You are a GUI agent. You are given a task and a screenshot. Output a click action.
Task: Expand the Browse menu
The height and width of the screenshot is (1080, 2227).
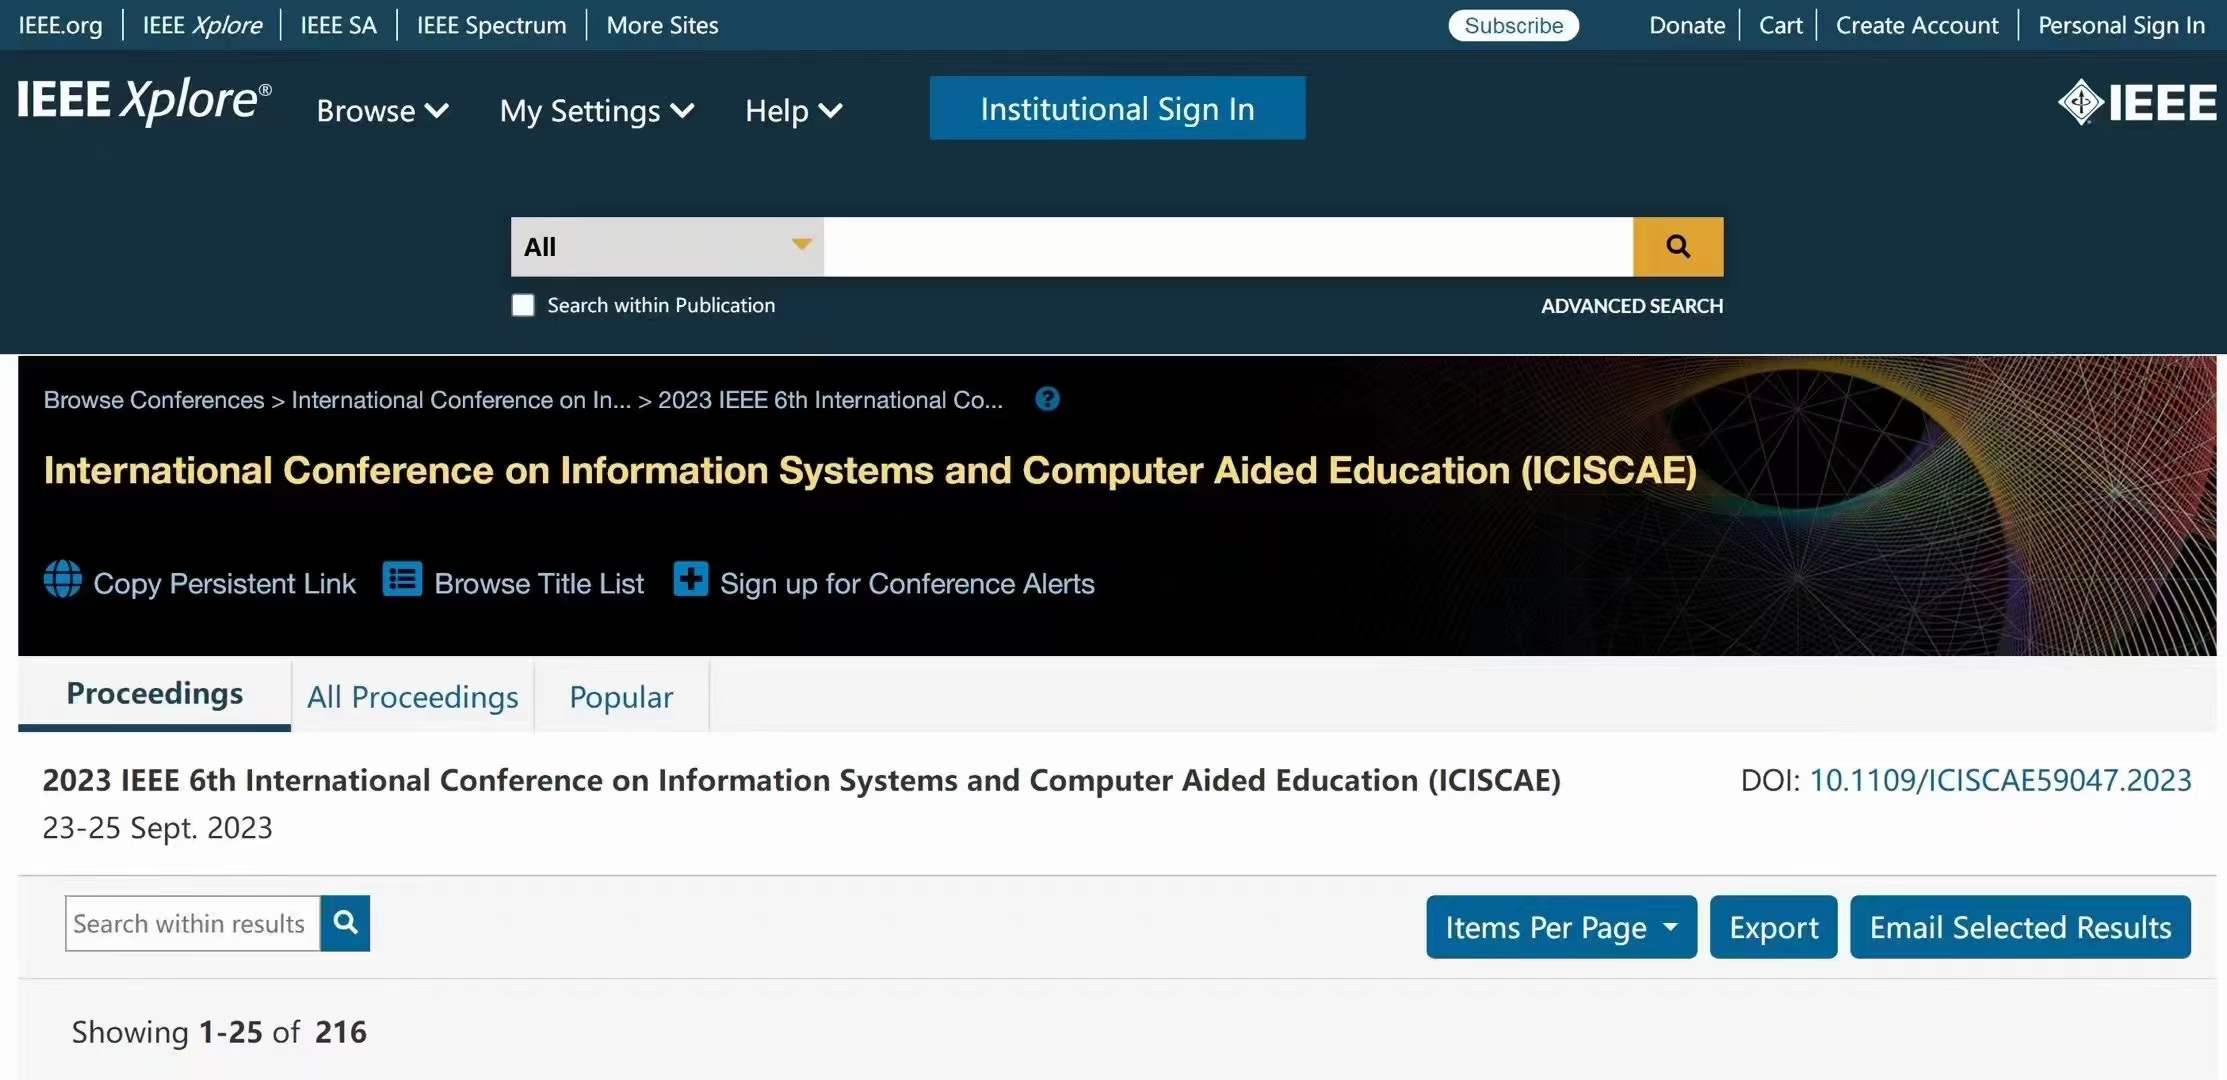(x=382, y=111)
